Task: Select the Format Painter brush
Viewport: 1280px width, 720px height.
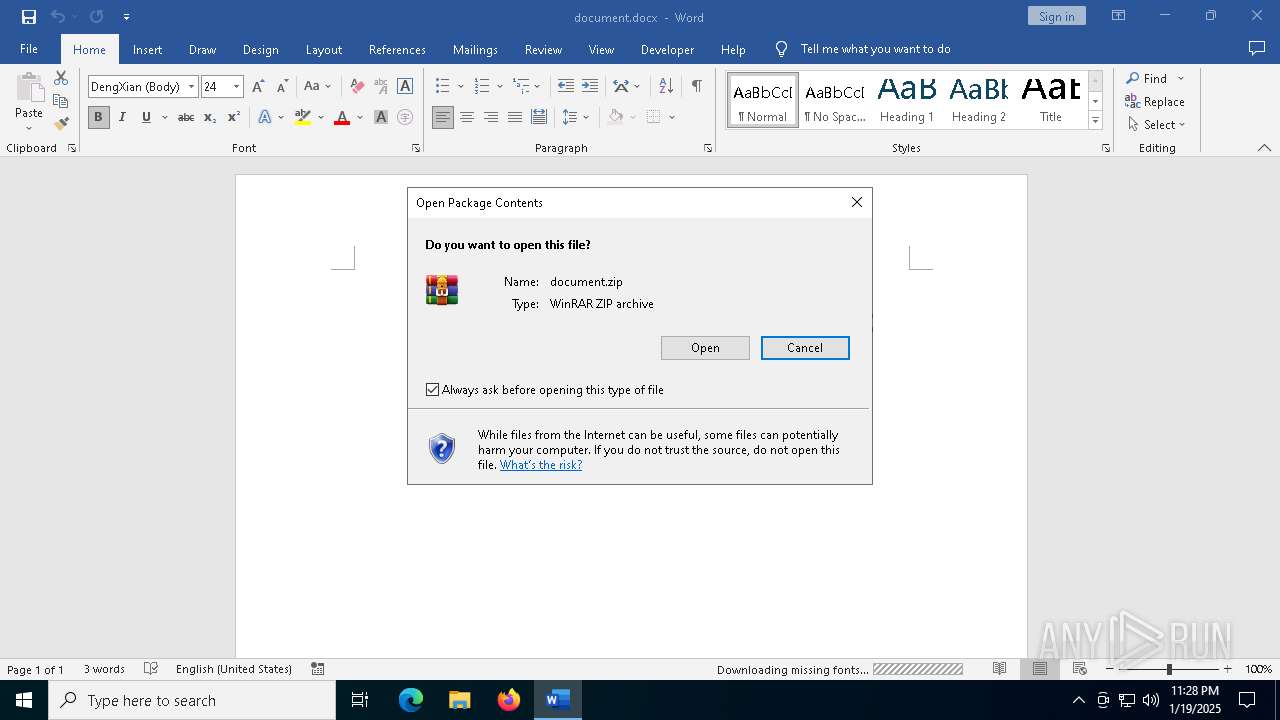Action: (61, 124)
